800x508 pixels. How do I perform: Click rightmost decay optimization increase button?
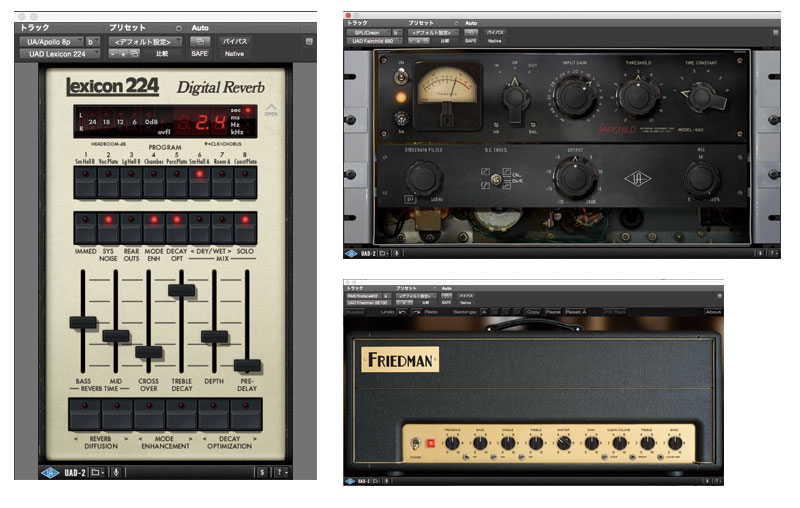pos(246,414)
